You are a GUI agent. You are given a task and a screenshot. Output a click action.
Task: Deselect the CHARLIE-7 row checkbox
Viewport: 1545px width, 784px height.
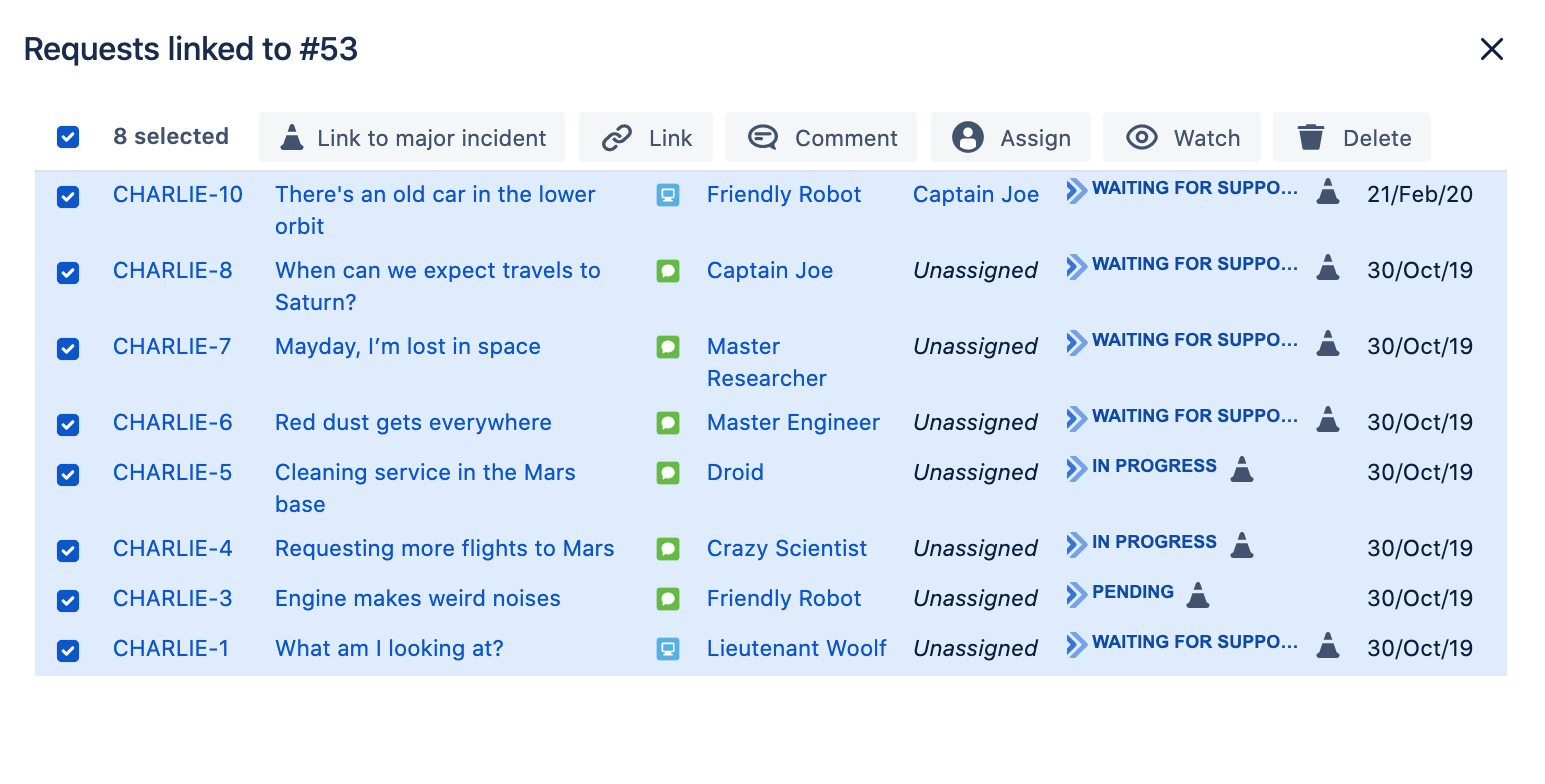[68, 349]
